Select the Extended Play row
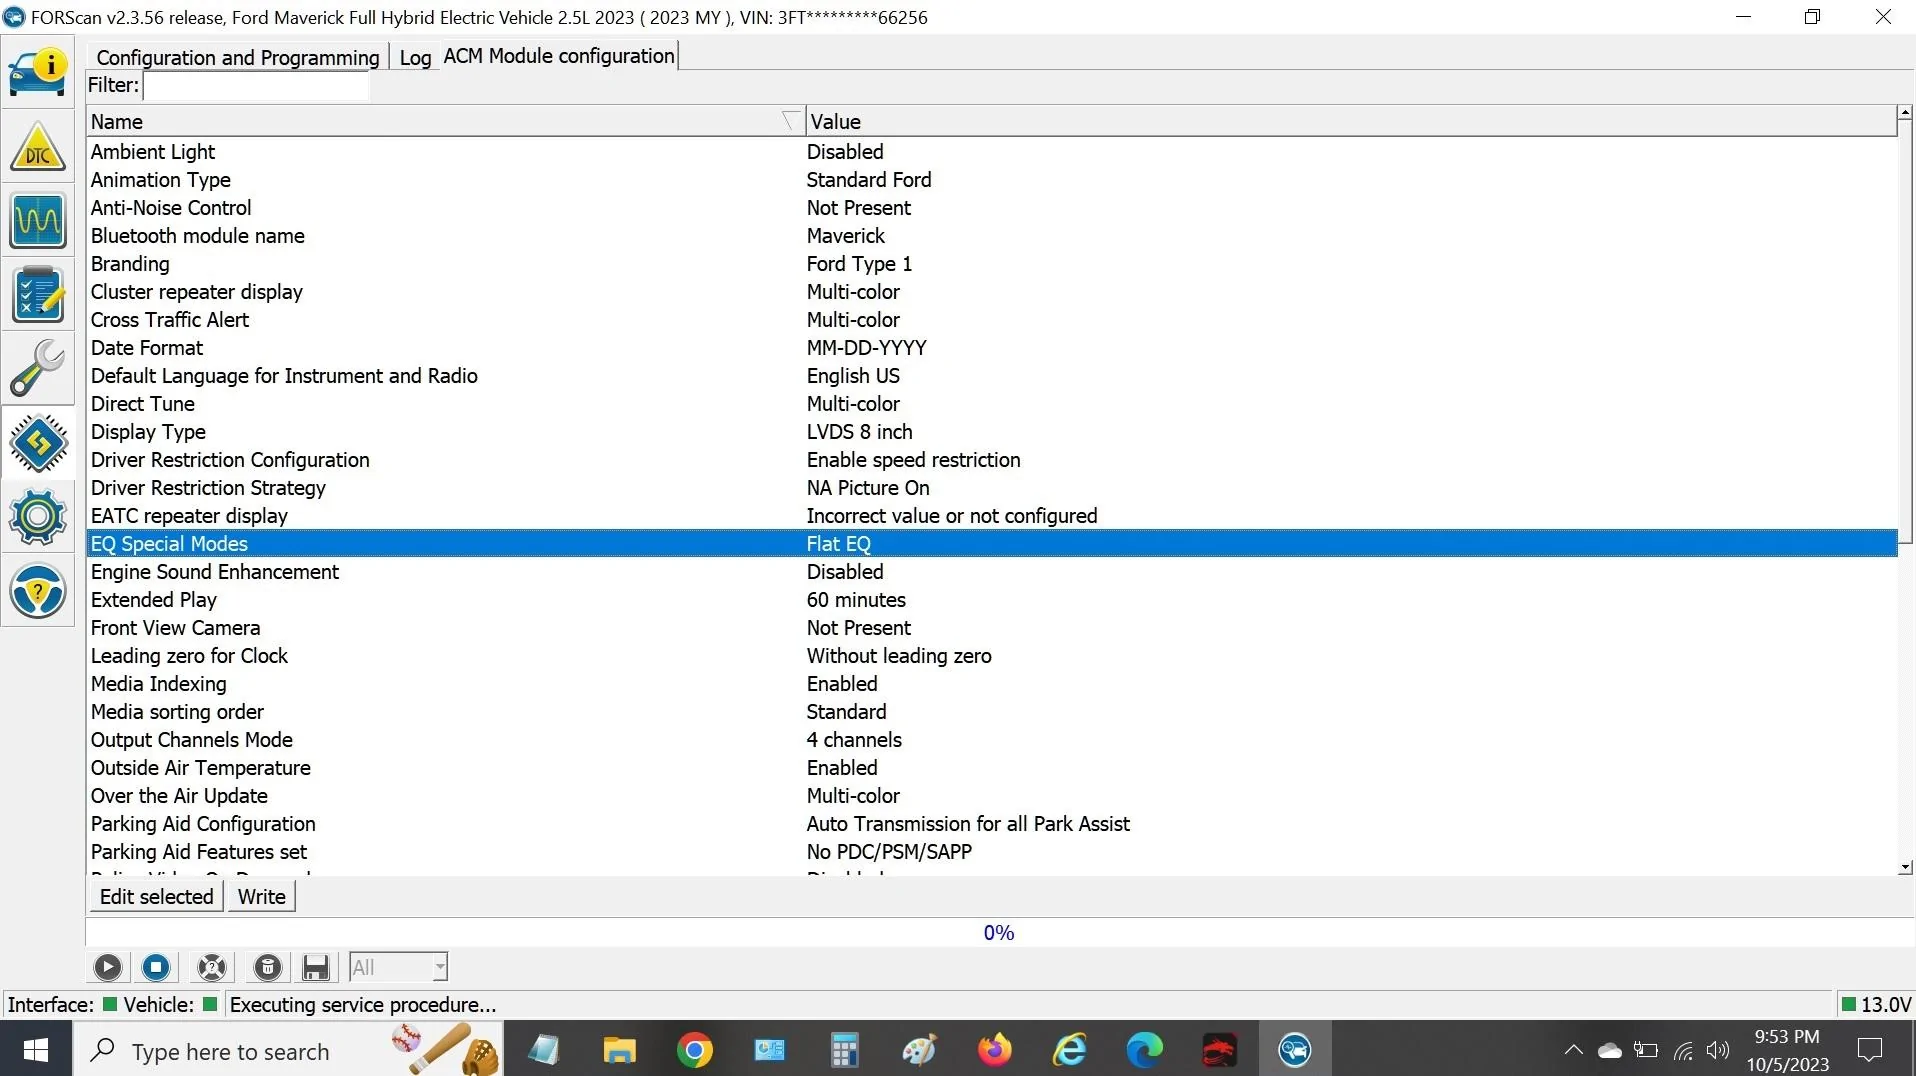The height and width of the screenshot is (1076, 1916). click(x=992, y=600)
